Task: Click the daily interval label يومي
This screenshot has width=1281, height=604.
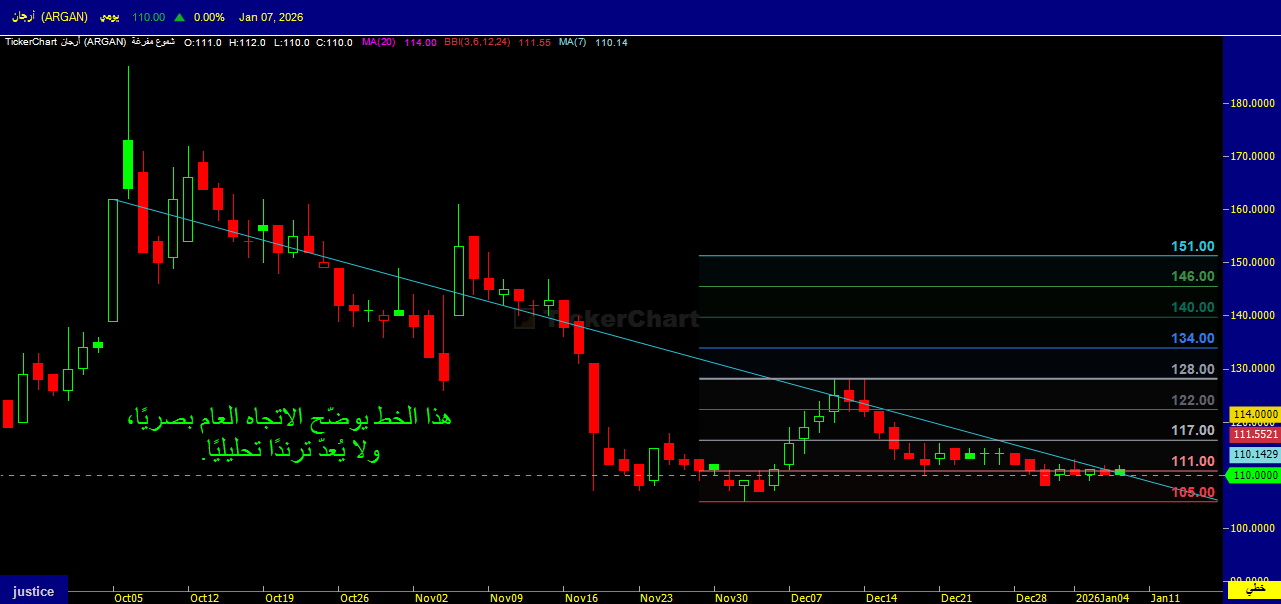Action: 109,18
